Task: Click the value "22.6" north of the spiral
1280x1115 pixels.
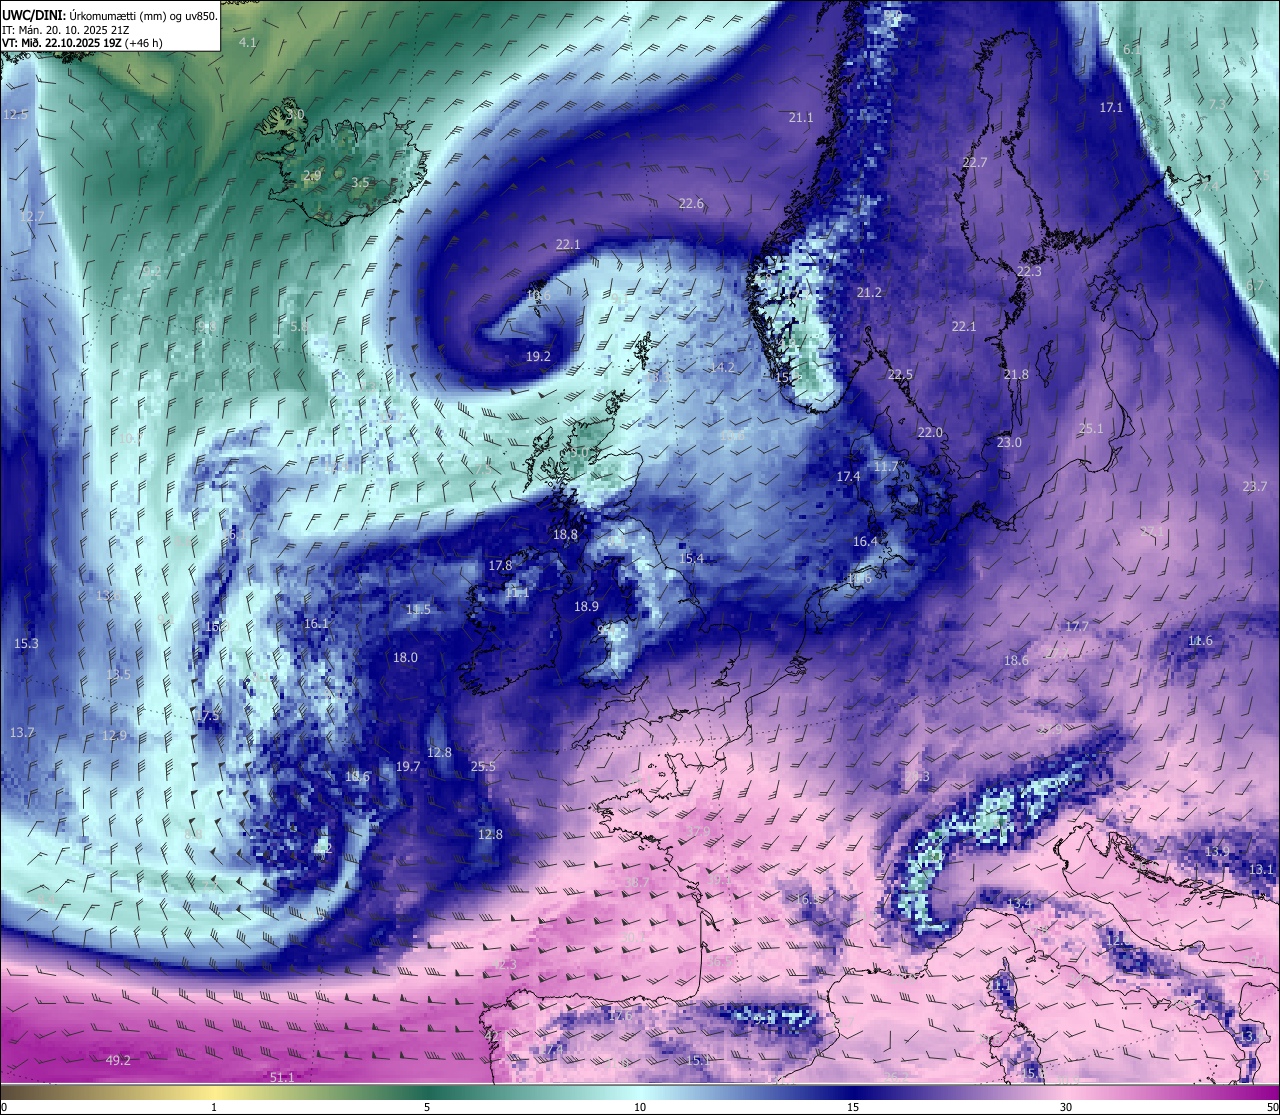Action: (x=691, y=203)
